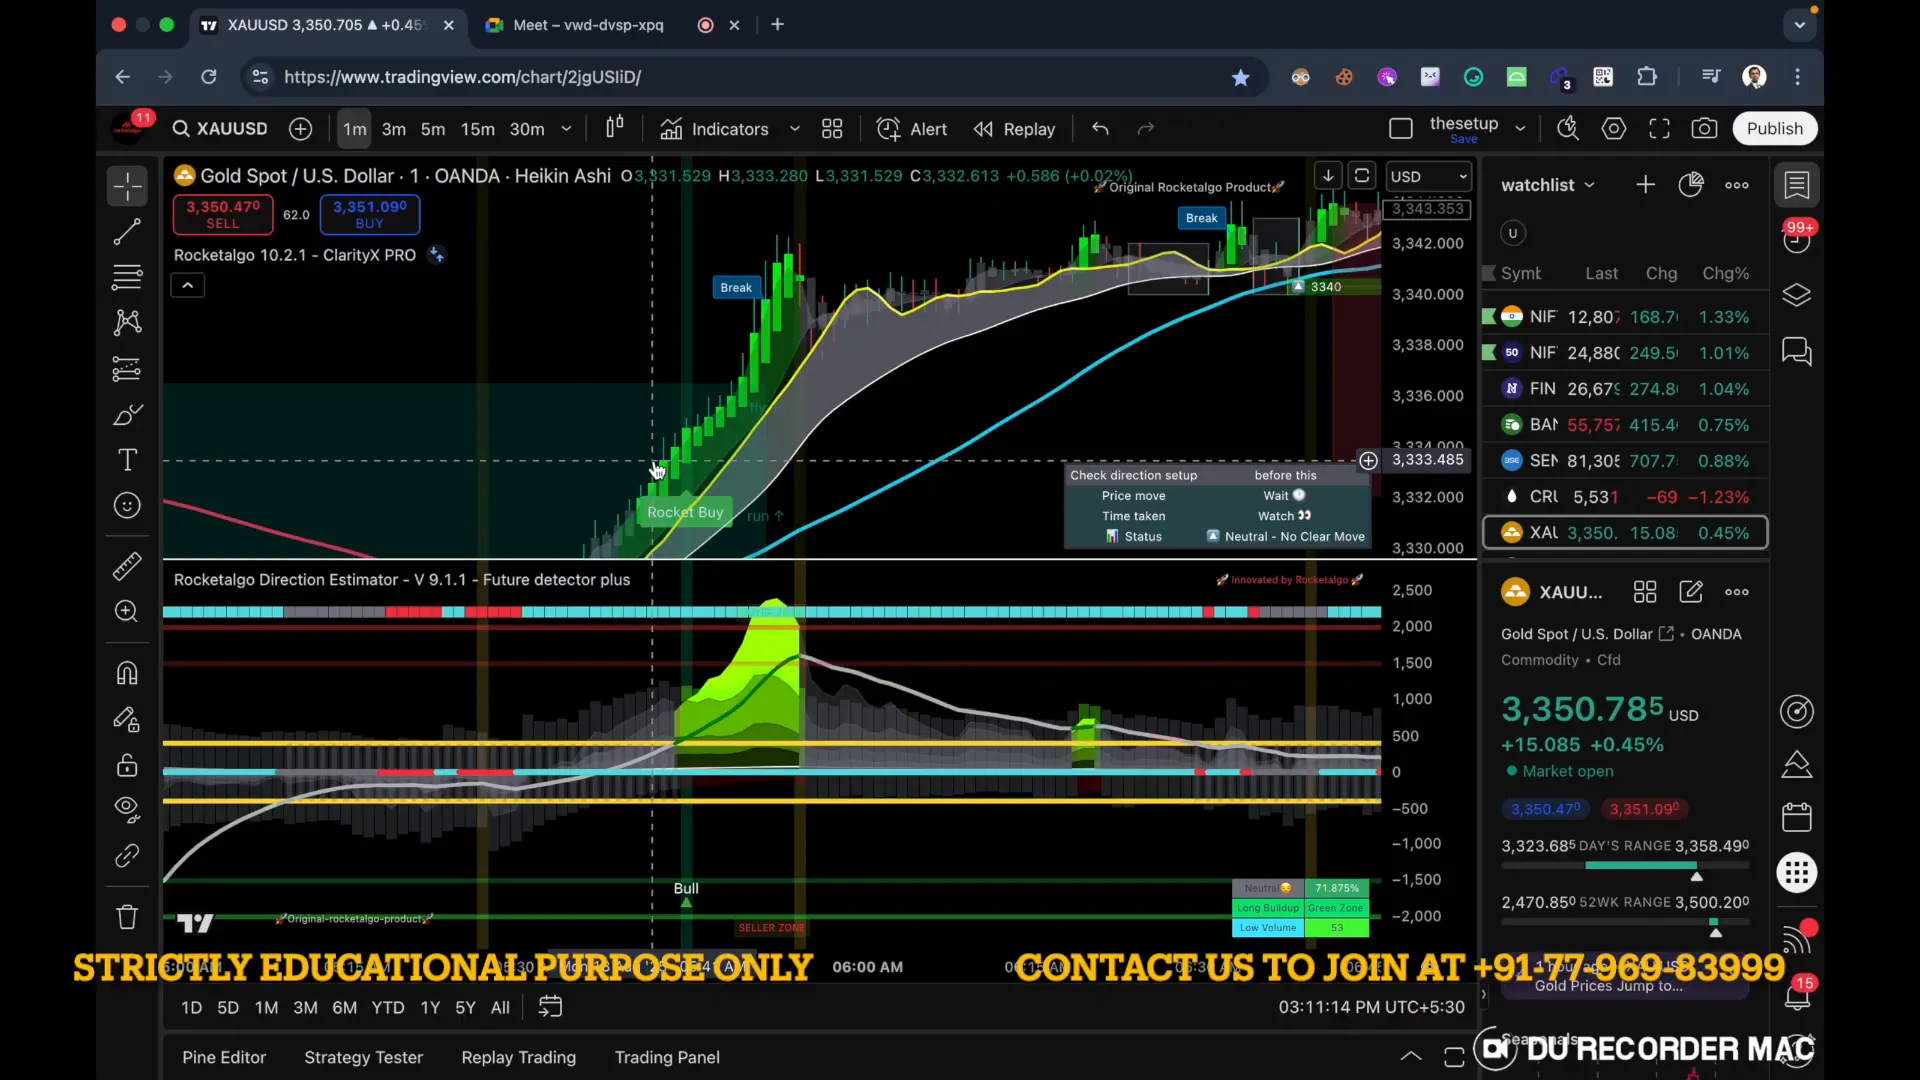Collapse the indicator legend with chevron
This screenshot has width=1920, height=1080.
coord(187,286)
